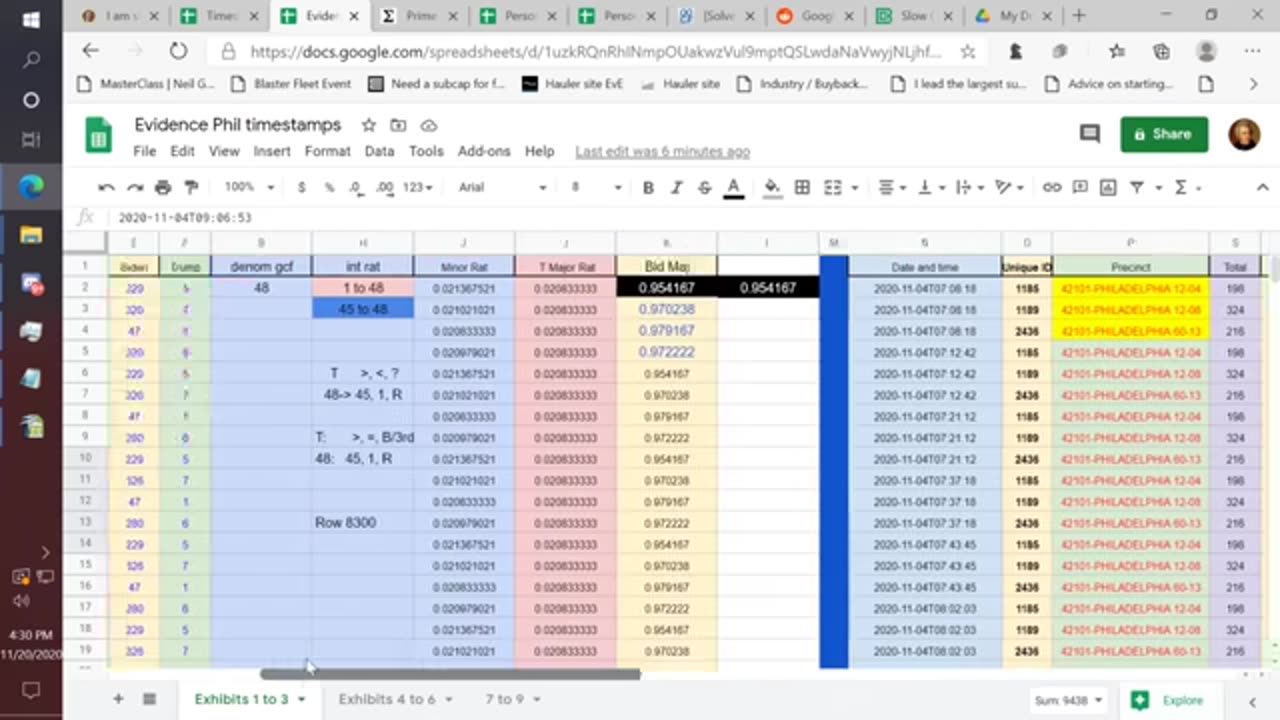This screenshot has width=1280, height=720.
Task: Open the Tools menu
Action: [x=426, y=151]
